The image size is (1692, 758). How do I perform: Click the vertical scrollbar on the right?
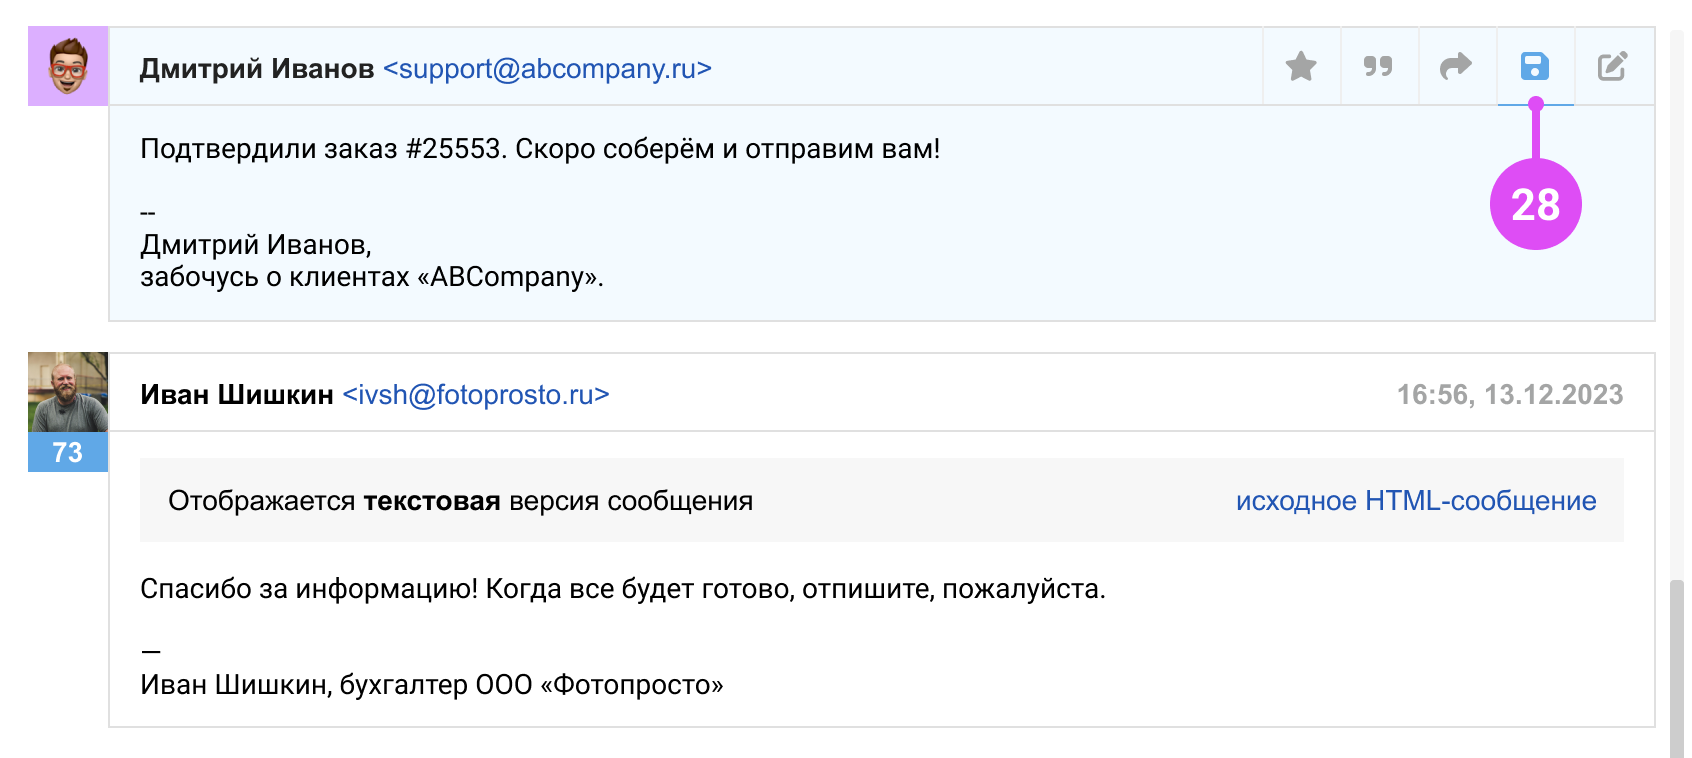pyautogui.click(x=1676, y=670)
